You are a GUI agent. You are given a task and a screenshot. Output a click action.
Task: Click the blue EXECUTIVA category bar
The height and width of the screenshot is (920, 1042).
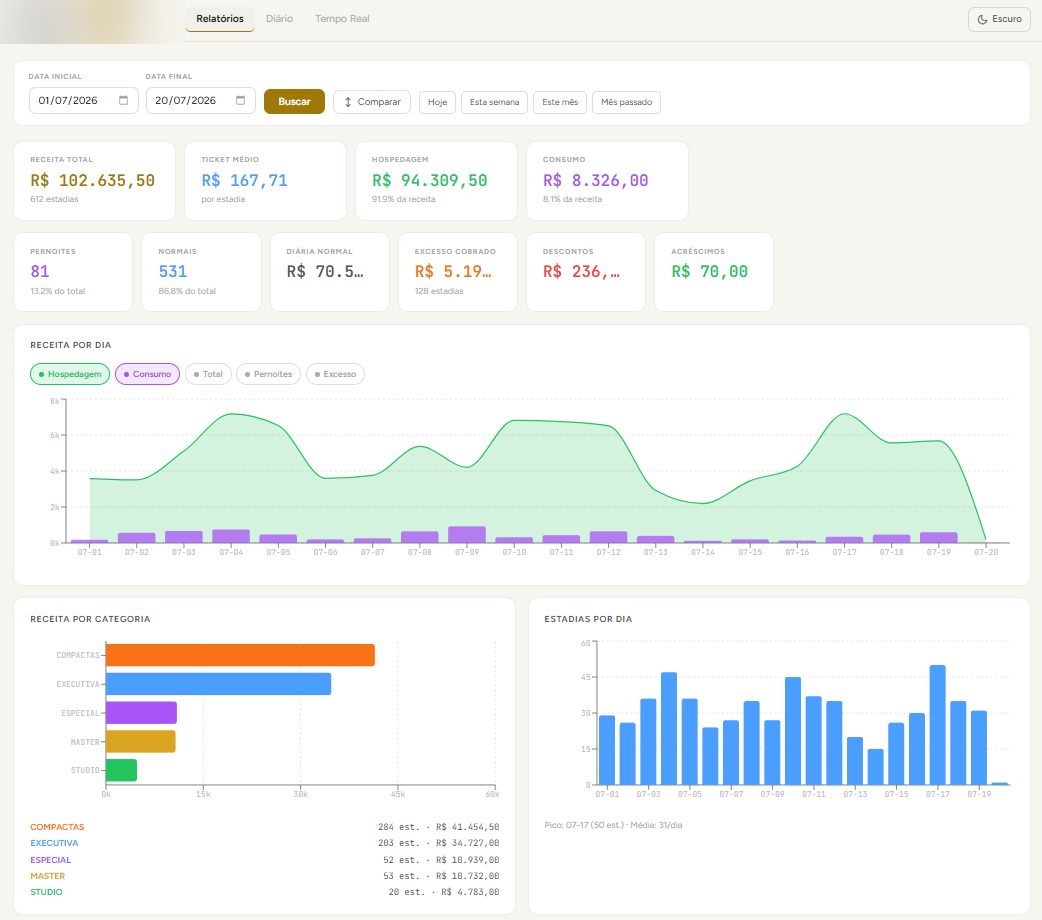point(218,684)
